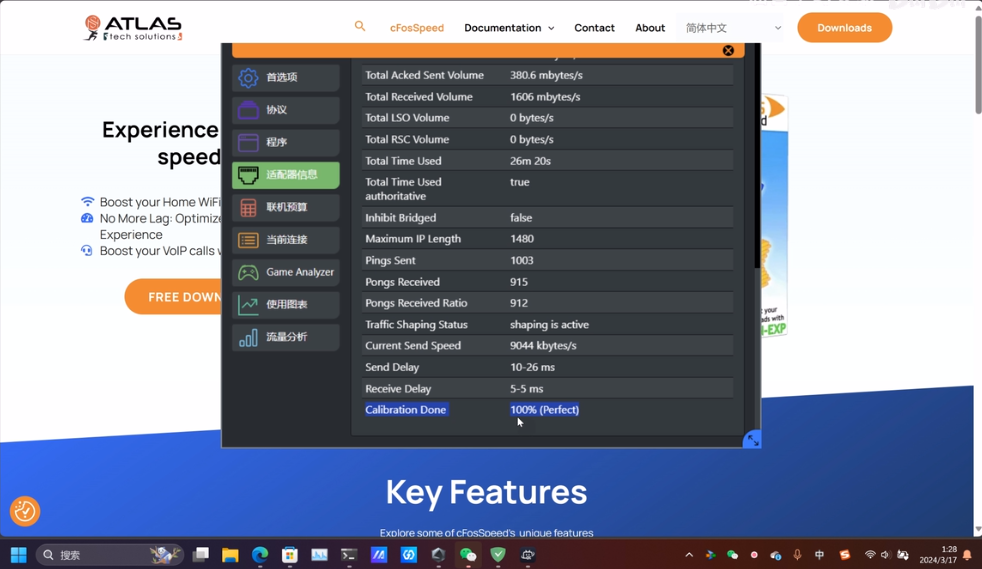Click the microphone tray icon
This screenshot has height=569, width=982.
[x=797, y=555]
